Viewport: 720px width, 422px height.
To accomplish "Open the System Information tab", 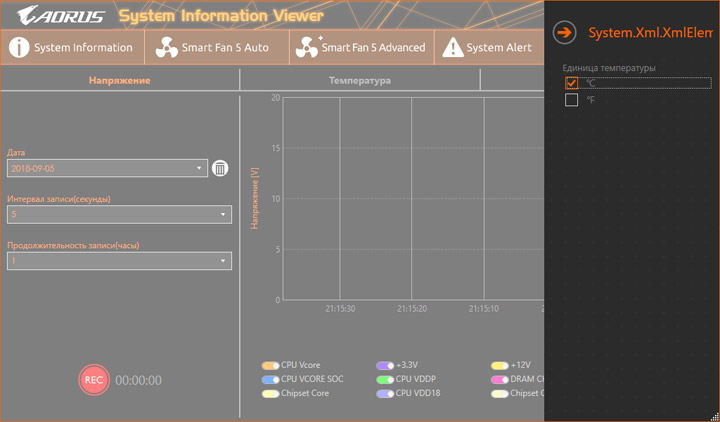I will 73,47.
